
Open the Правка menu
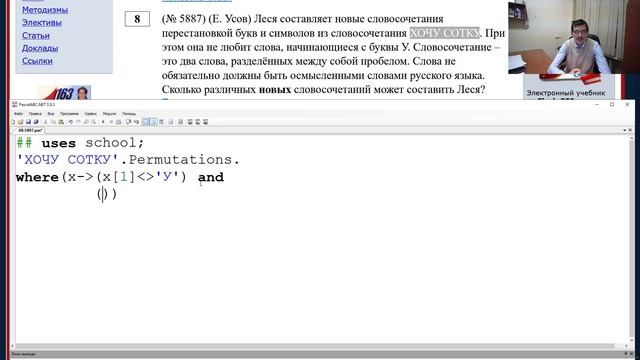35,113
